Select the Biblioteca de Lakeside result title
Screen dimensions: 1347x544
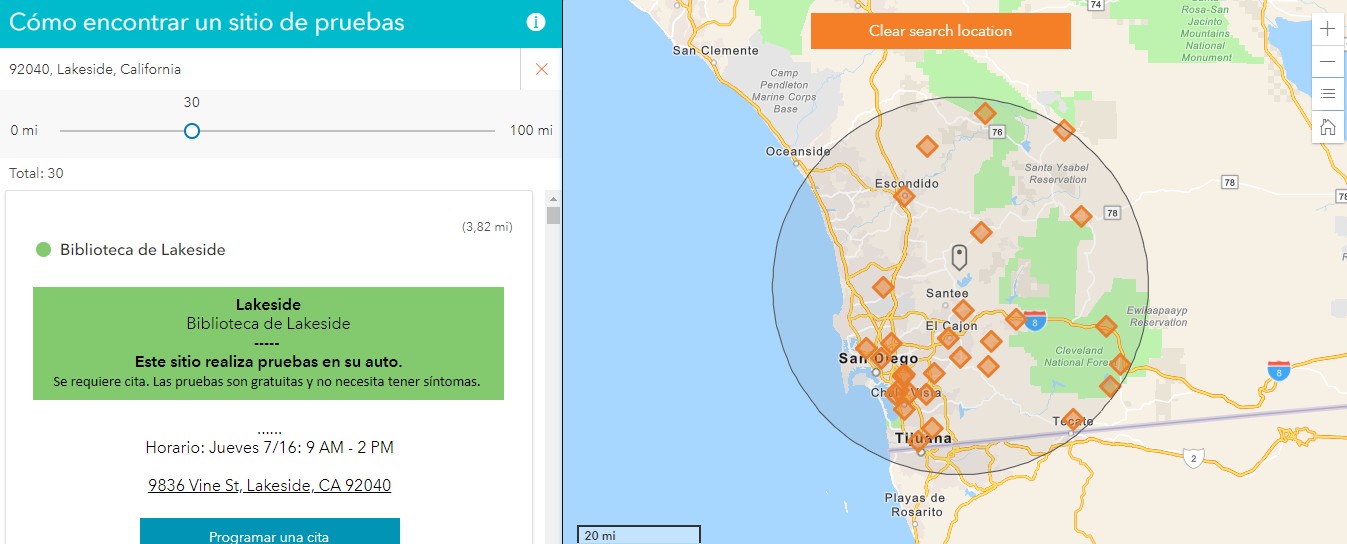(142, 250)
